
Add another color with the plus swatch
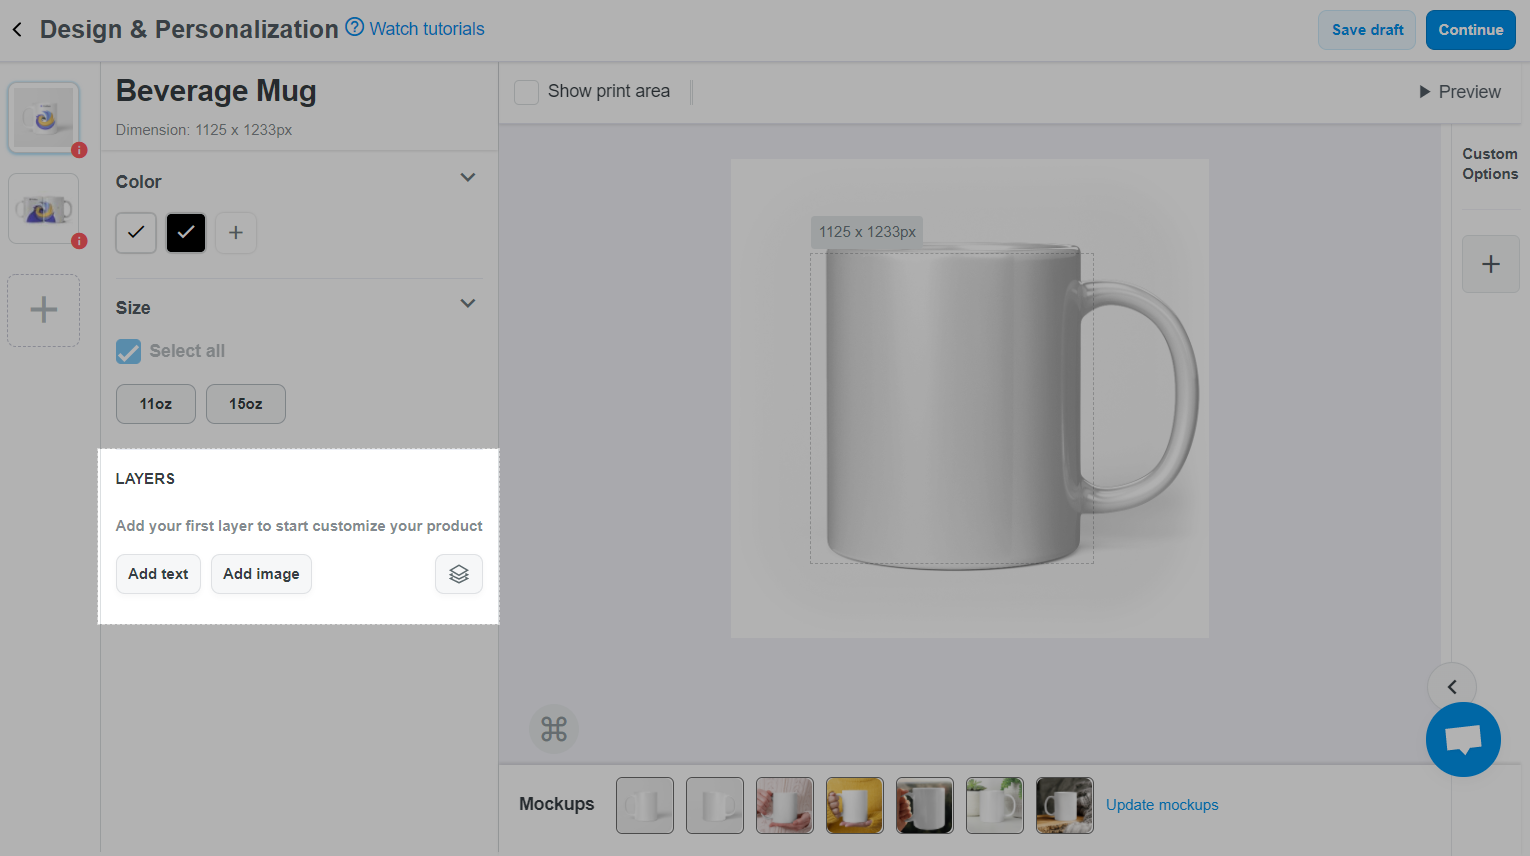236,233
